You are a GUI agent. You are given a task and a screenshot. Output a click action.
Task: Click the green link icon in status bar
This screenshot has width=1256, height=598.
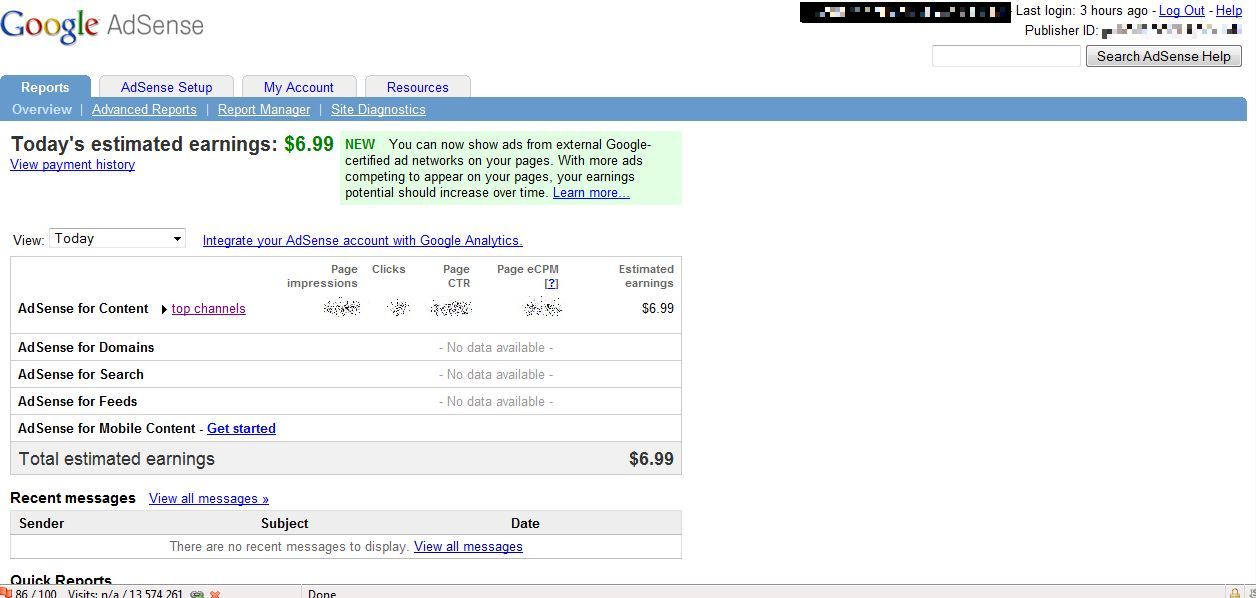197,594
